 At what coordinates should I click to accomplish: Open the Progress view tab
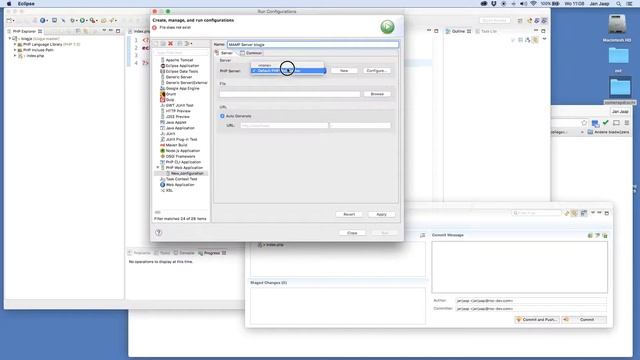tap(212, 253)
